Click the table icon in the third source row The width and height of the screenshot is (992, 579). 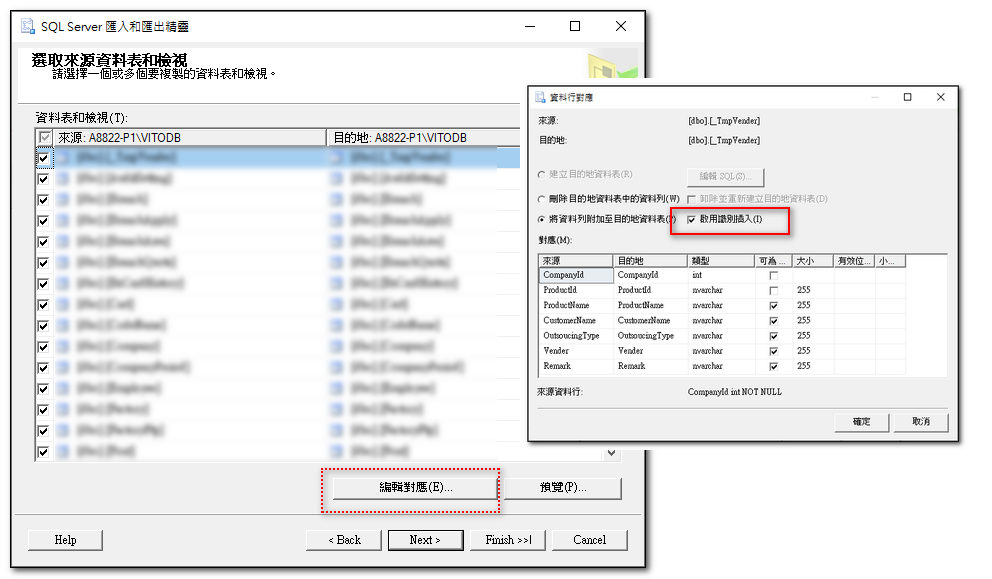tap(62, 199)
